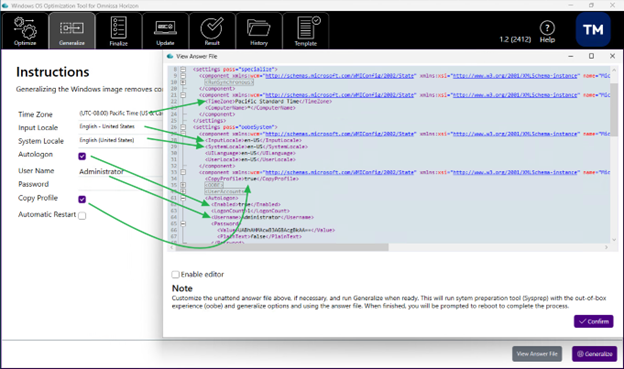Collapse the component node on line 33
Viewport: 624px width, 369px height.
click(x=183, y=172)
